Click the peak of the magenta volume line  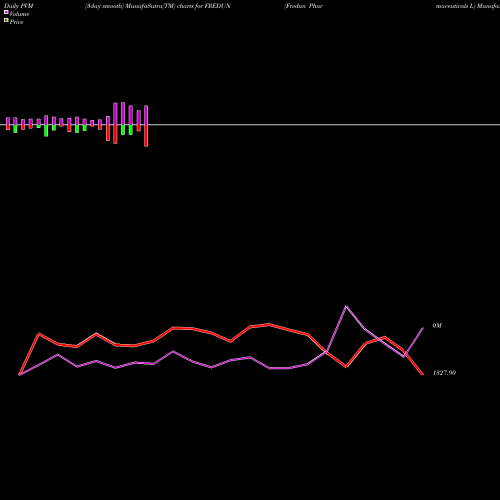point(346,306)
